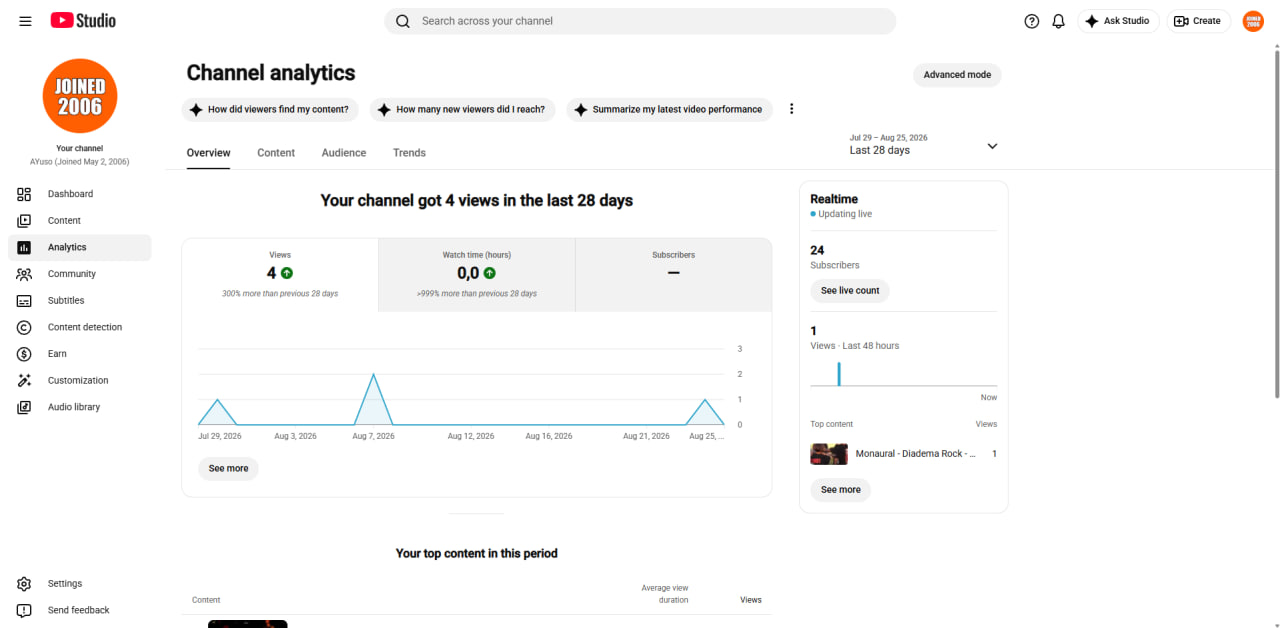Click the Views column header
Viewport: 1280px width, 628px height.
(751, 600)
